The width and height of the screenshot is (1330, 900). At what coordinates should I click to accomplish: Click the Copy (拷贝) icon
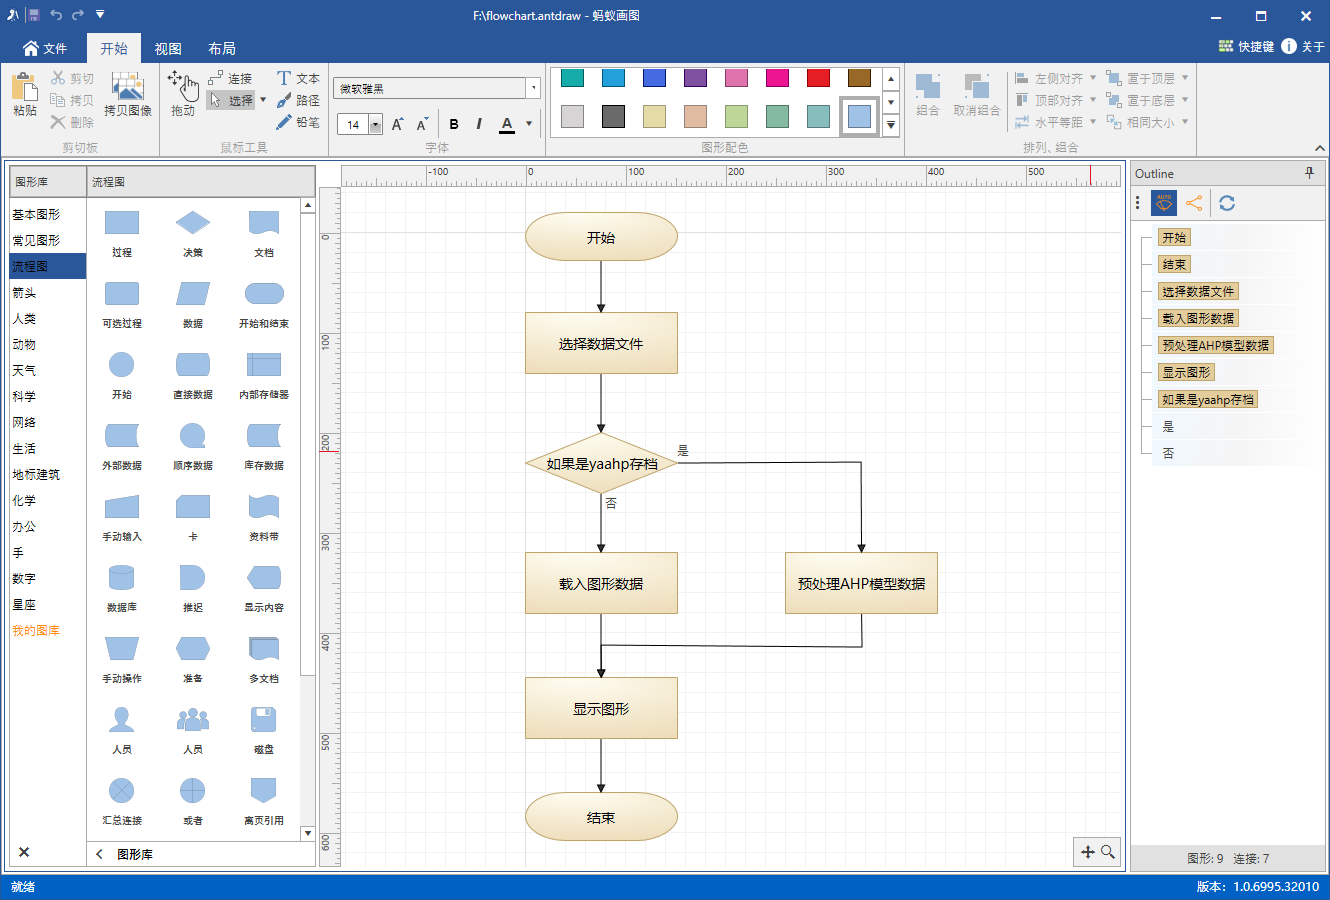[x=58, y=100]
